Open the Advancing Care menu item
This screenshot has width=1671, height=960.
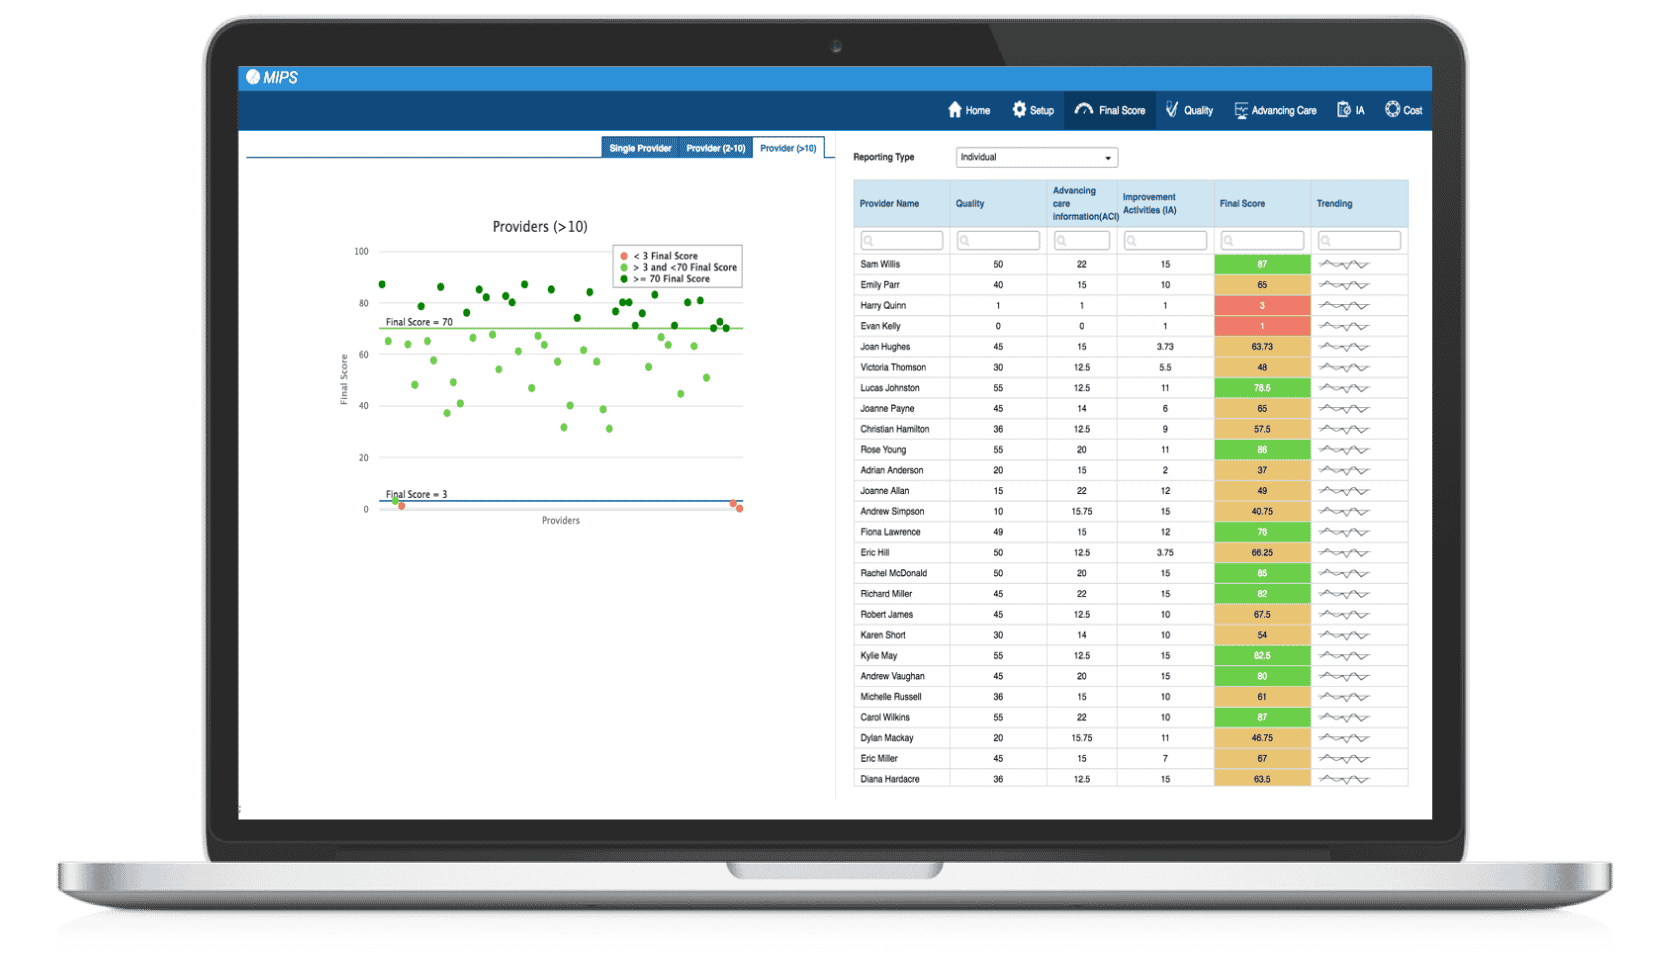(1275, 110)
